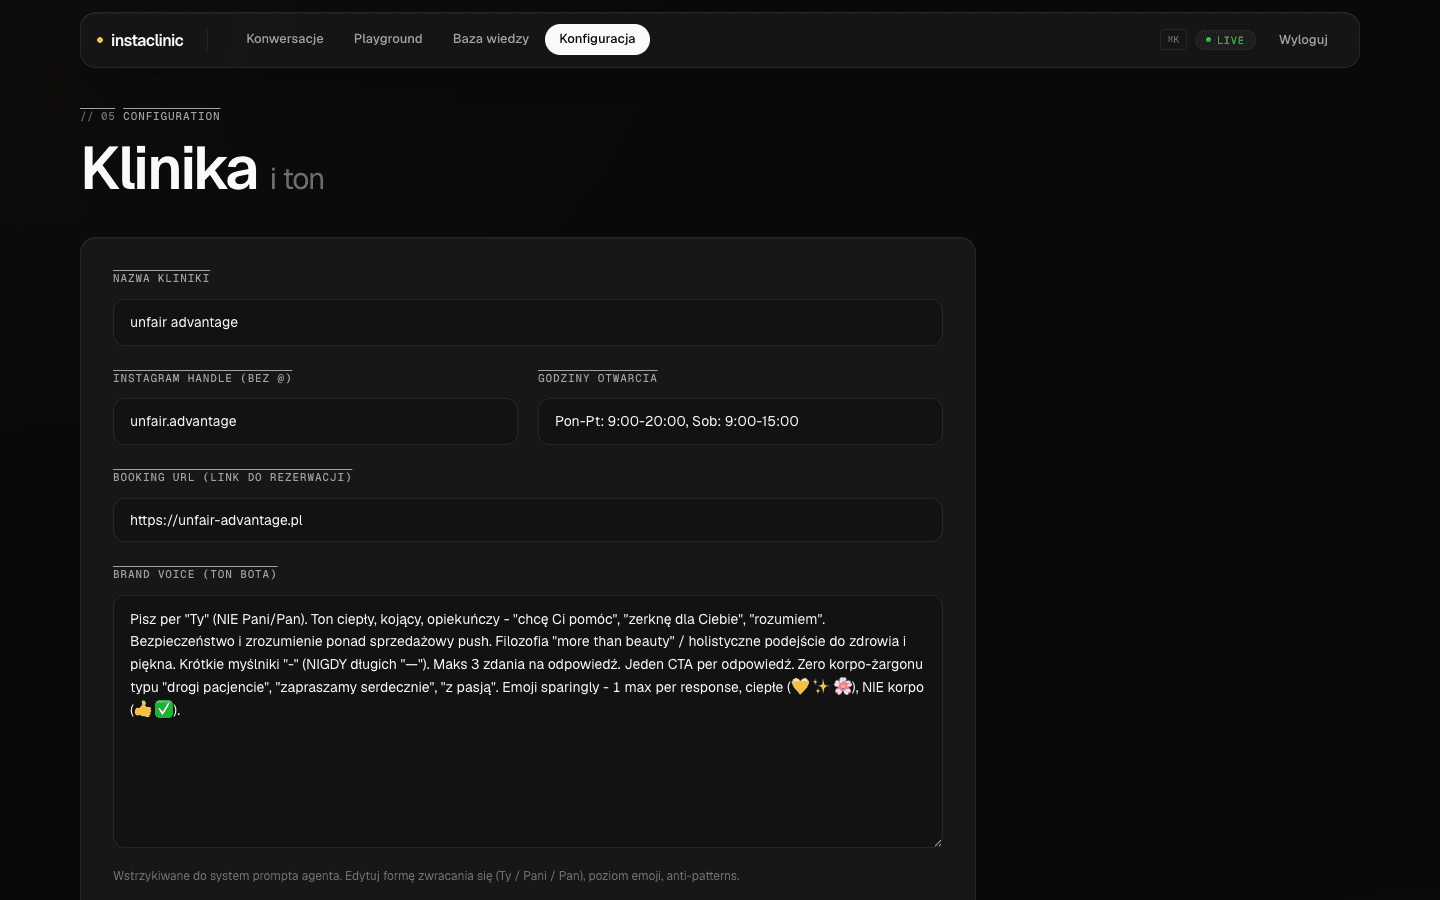The width and height of the screenshot is (1440, 900).
Task: Edit the Godziny otwarcia field
Action: coord(740,421)
